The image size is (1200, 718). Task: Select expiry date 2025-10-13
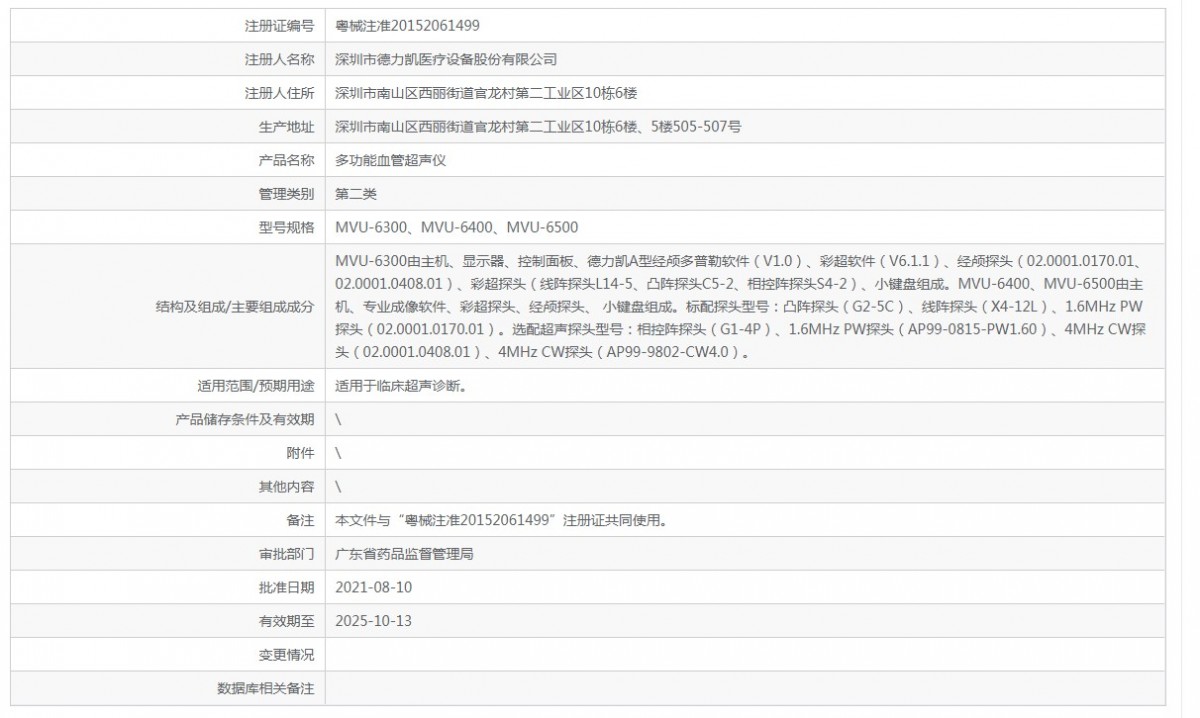[373, 621]
